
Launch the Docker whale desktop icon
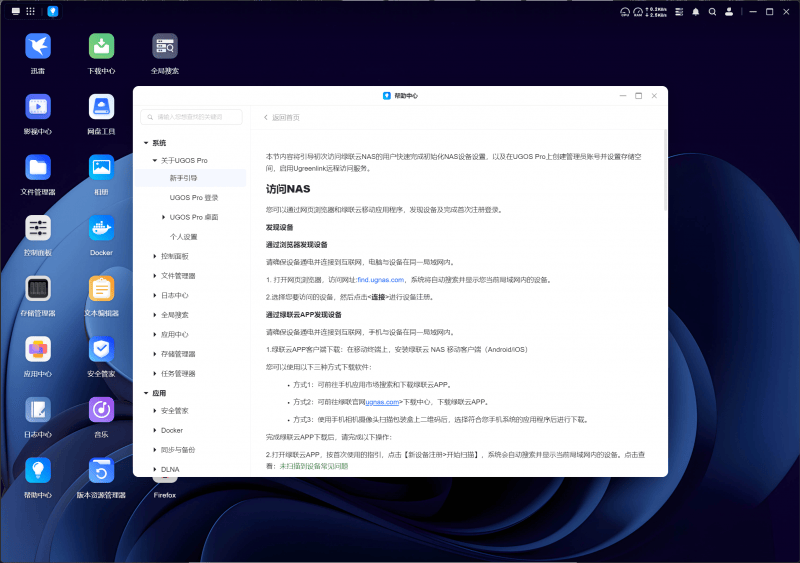tap(101, 228)
